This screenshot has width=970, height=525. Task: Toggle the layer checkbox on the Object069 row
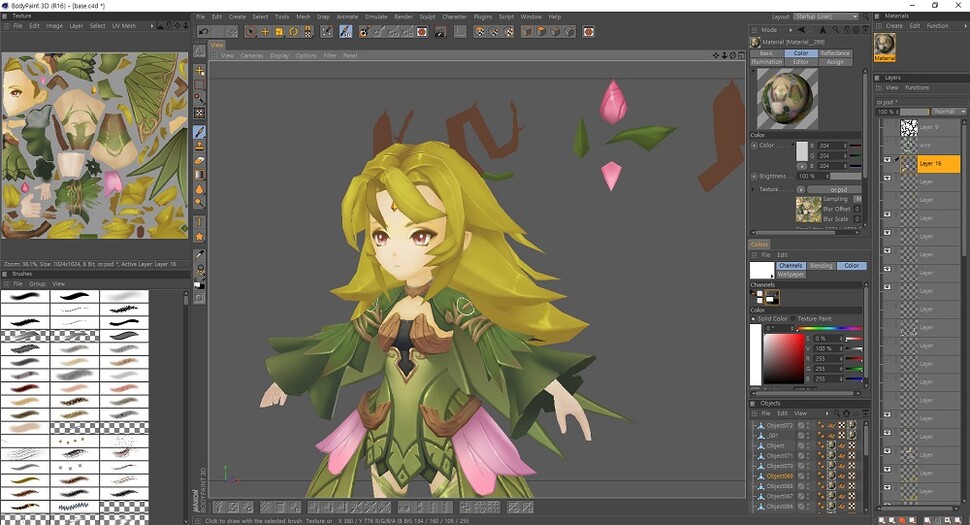pos(801,476)
